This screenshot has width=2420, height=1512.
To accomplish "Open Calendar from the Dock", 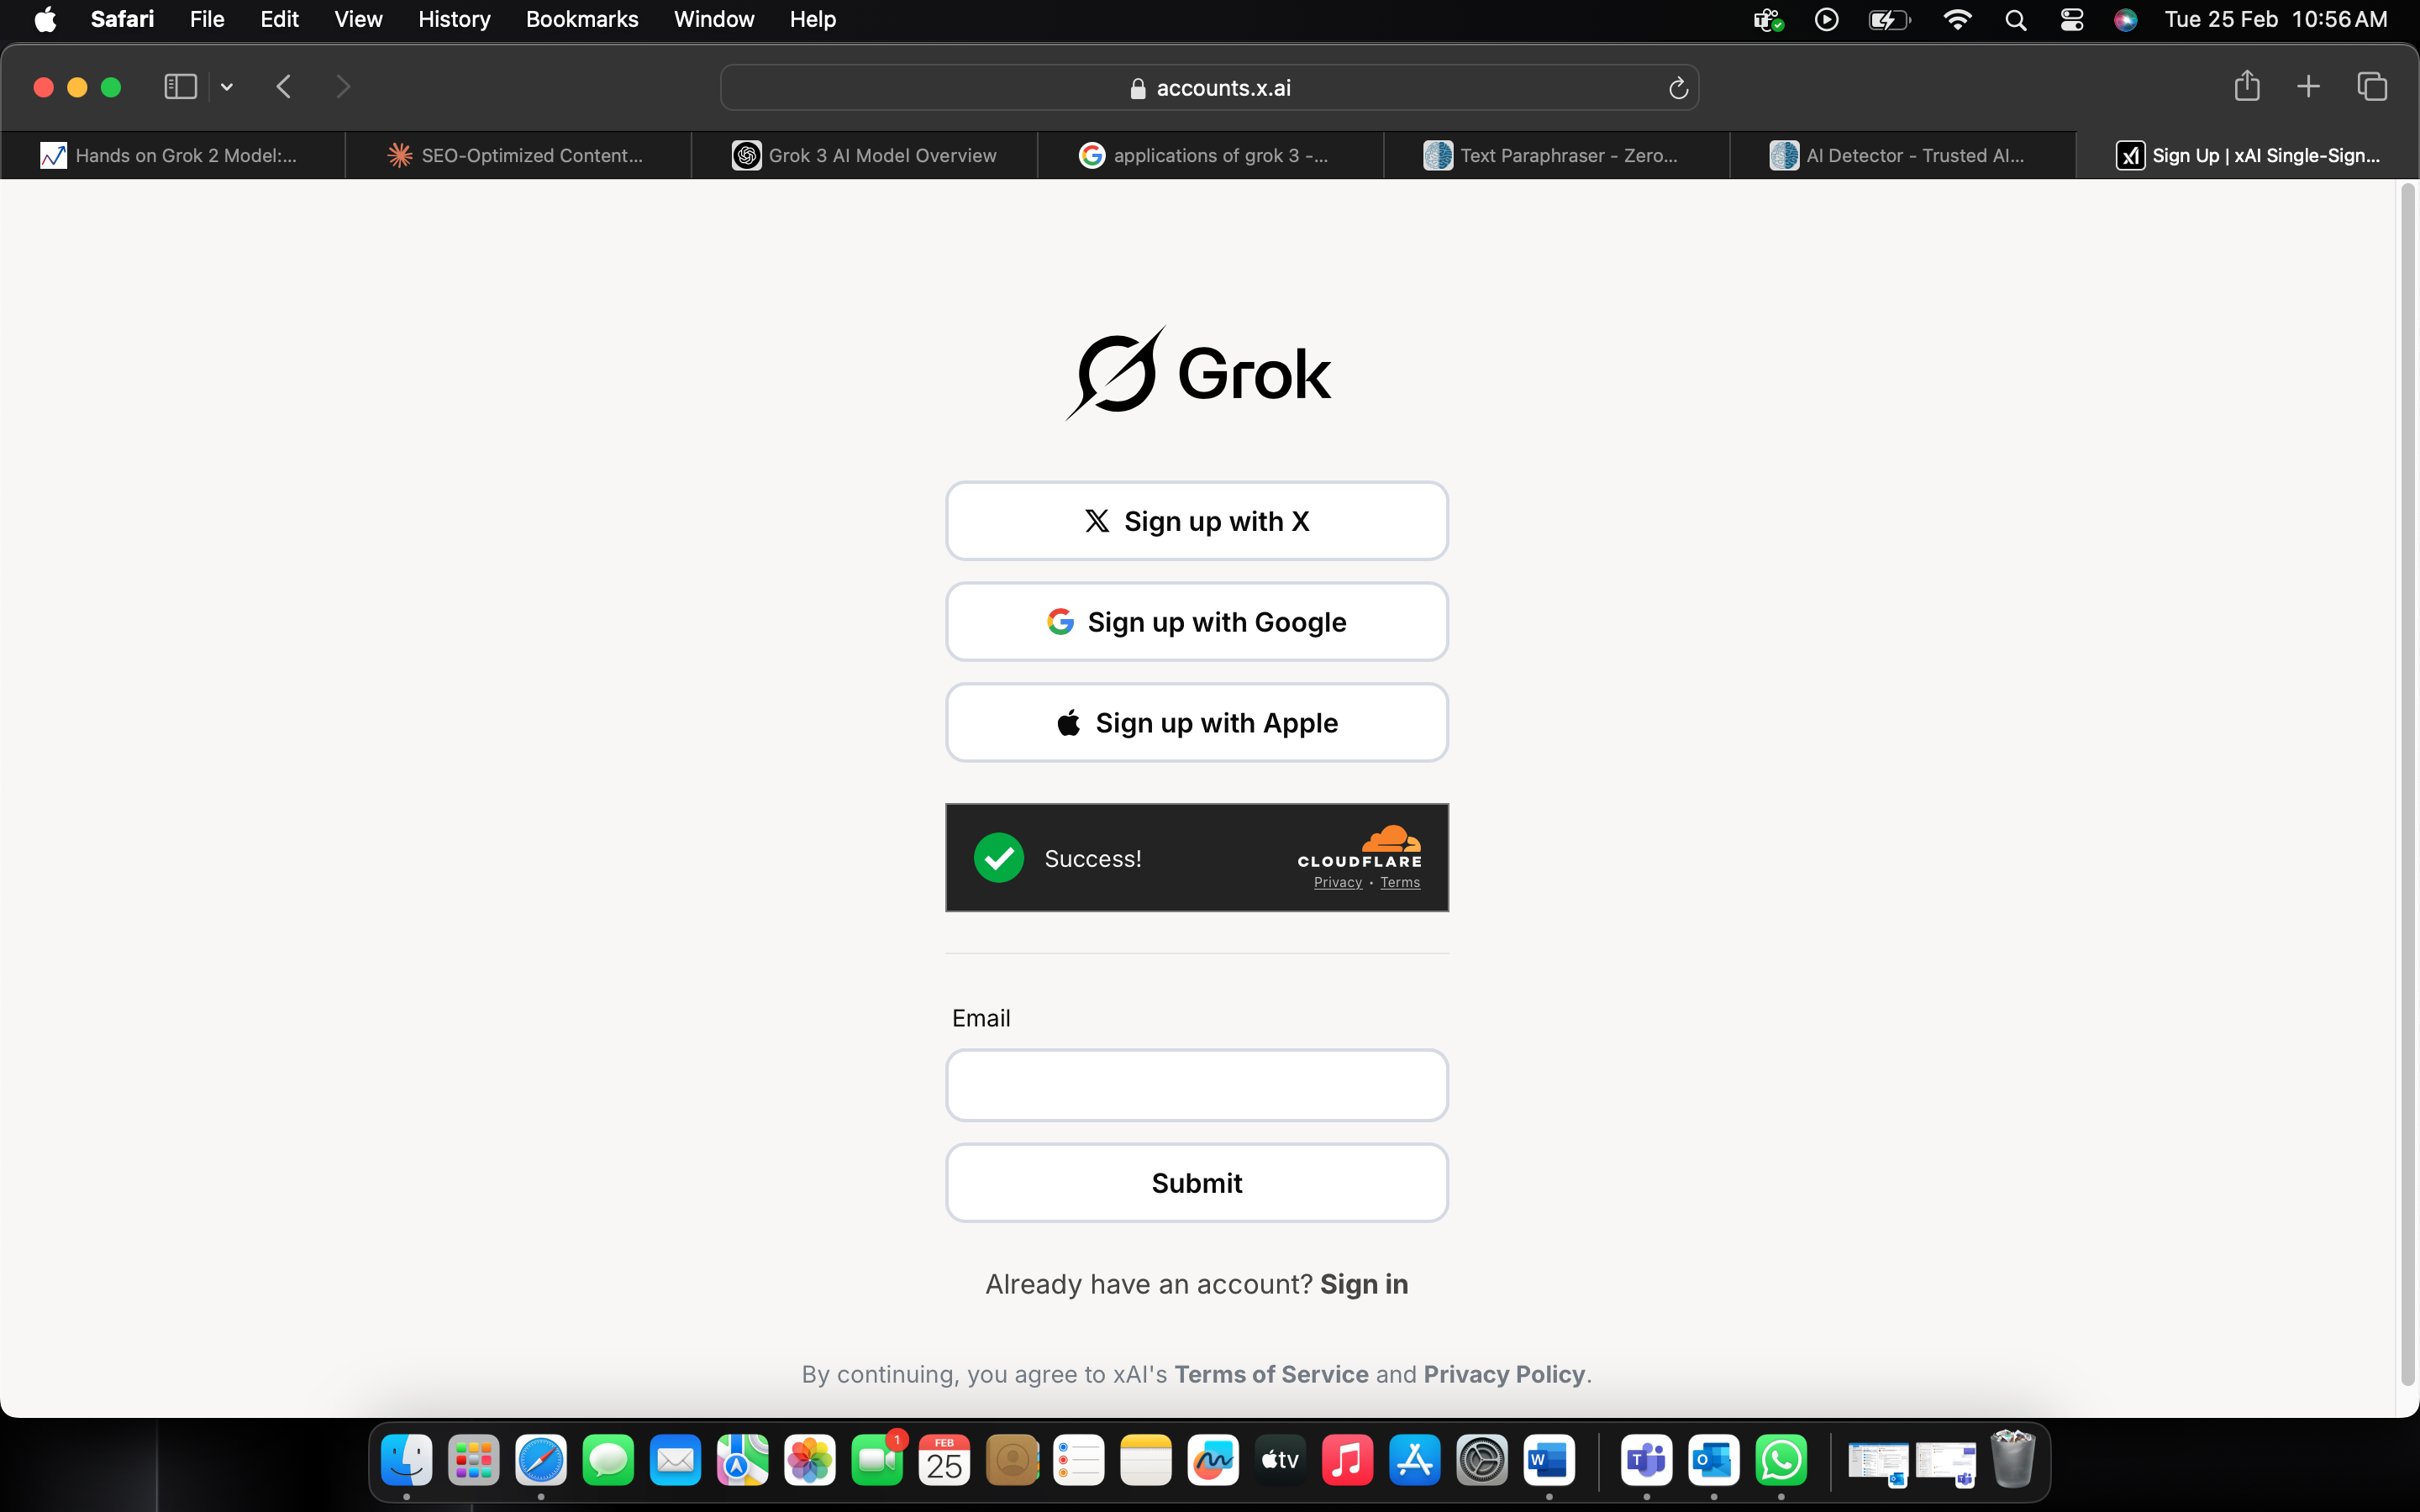I will (x=944, y=1461).
